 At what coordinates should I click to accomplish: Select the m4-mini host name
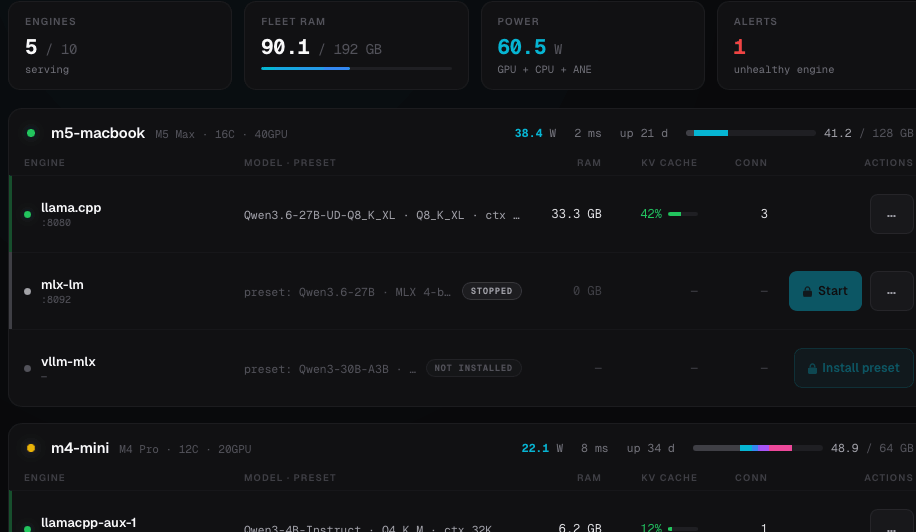pyautogui.click(x=80, y=448)
